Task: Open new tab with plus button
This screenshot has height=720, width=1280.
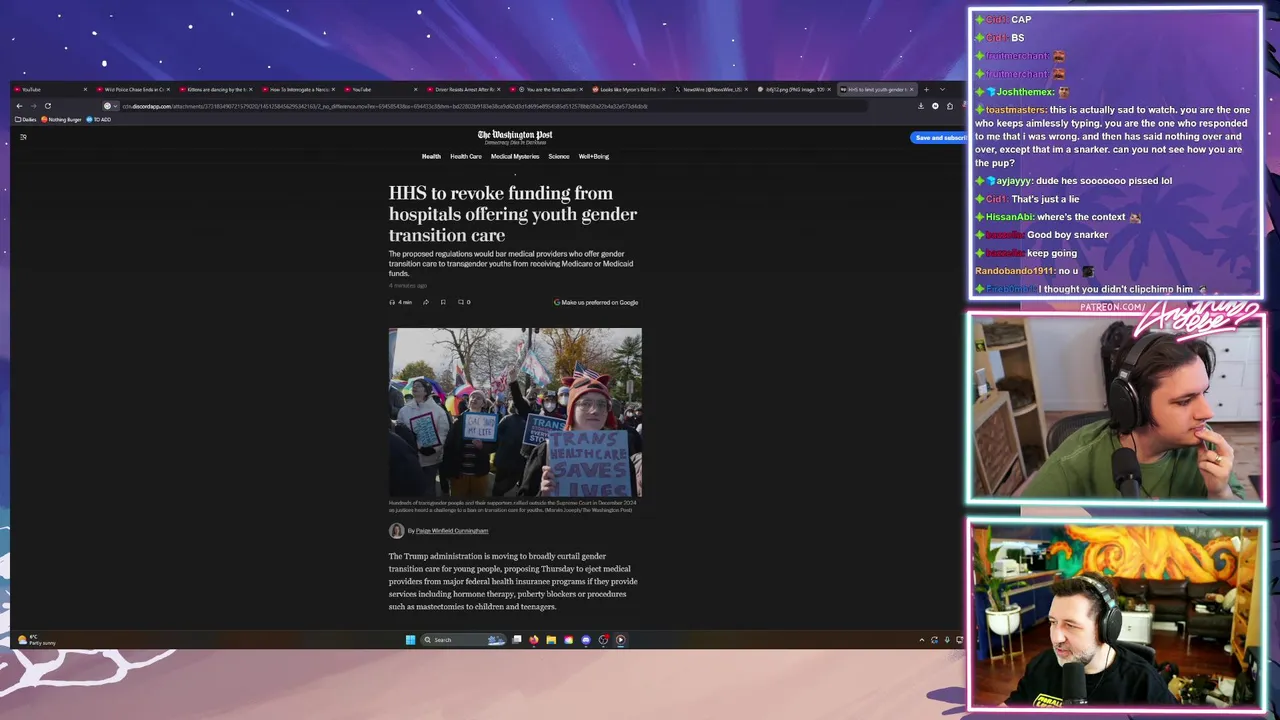Action: pos(926,90)
